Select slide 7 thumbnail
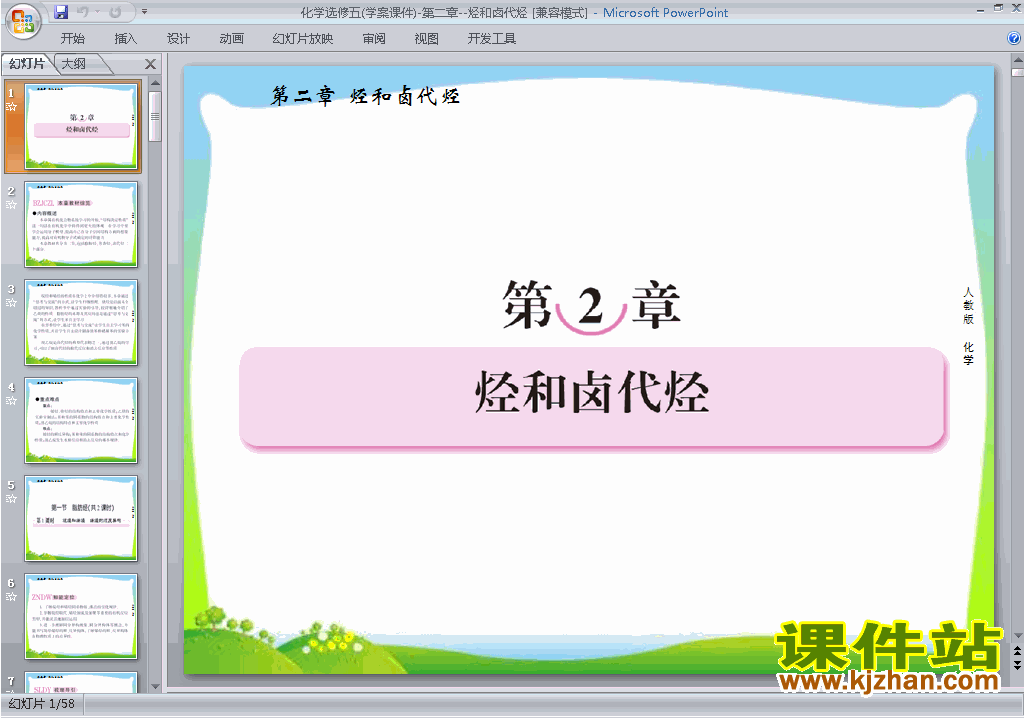Screen dimensions: 1024x718 (x=81, y=682)
